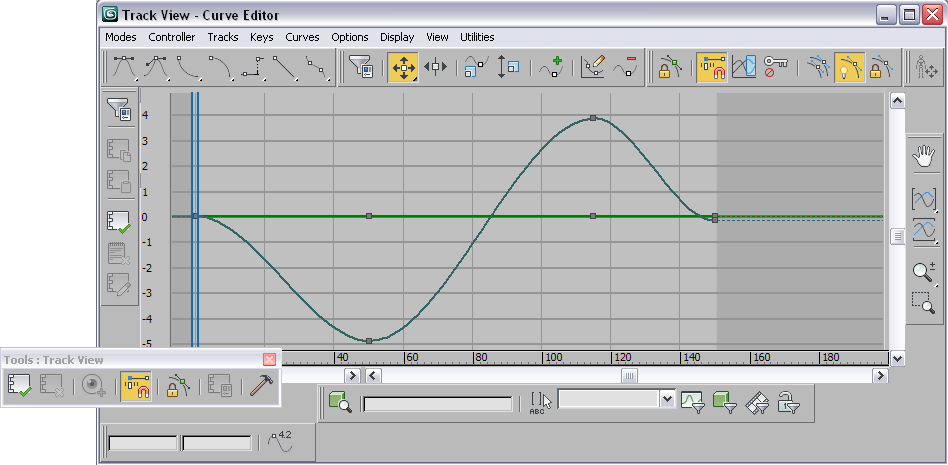Select the Pan hand tool
The width and height of the screenshot is (948, 465).
click(924, 156)
